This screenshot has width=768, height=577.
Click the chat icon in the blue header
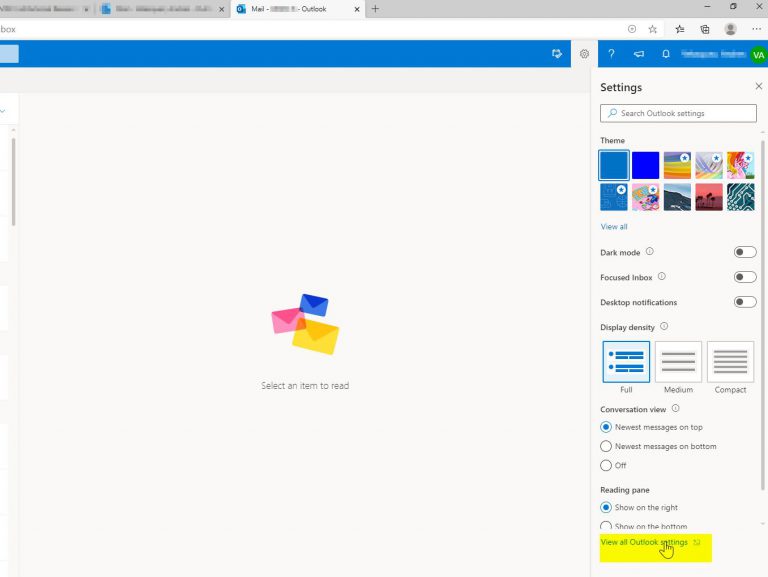(557, 54)
